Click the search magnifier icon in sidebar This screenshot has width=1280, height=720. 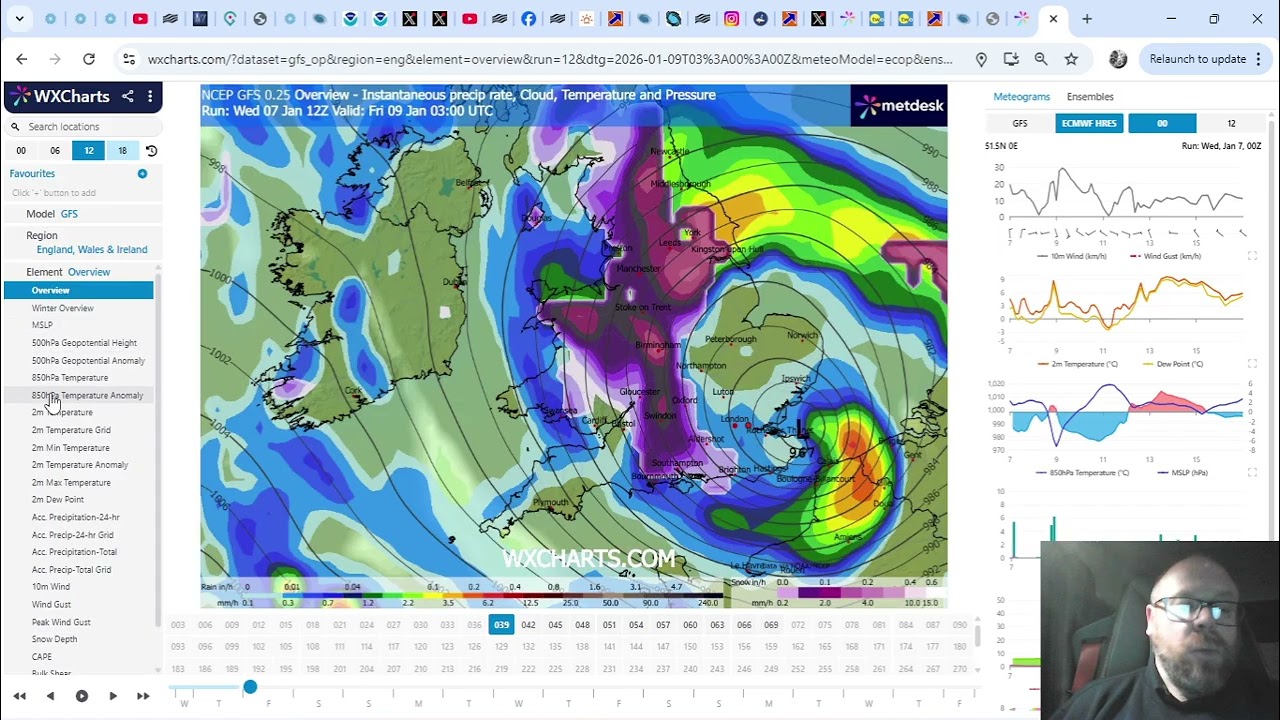15,127
